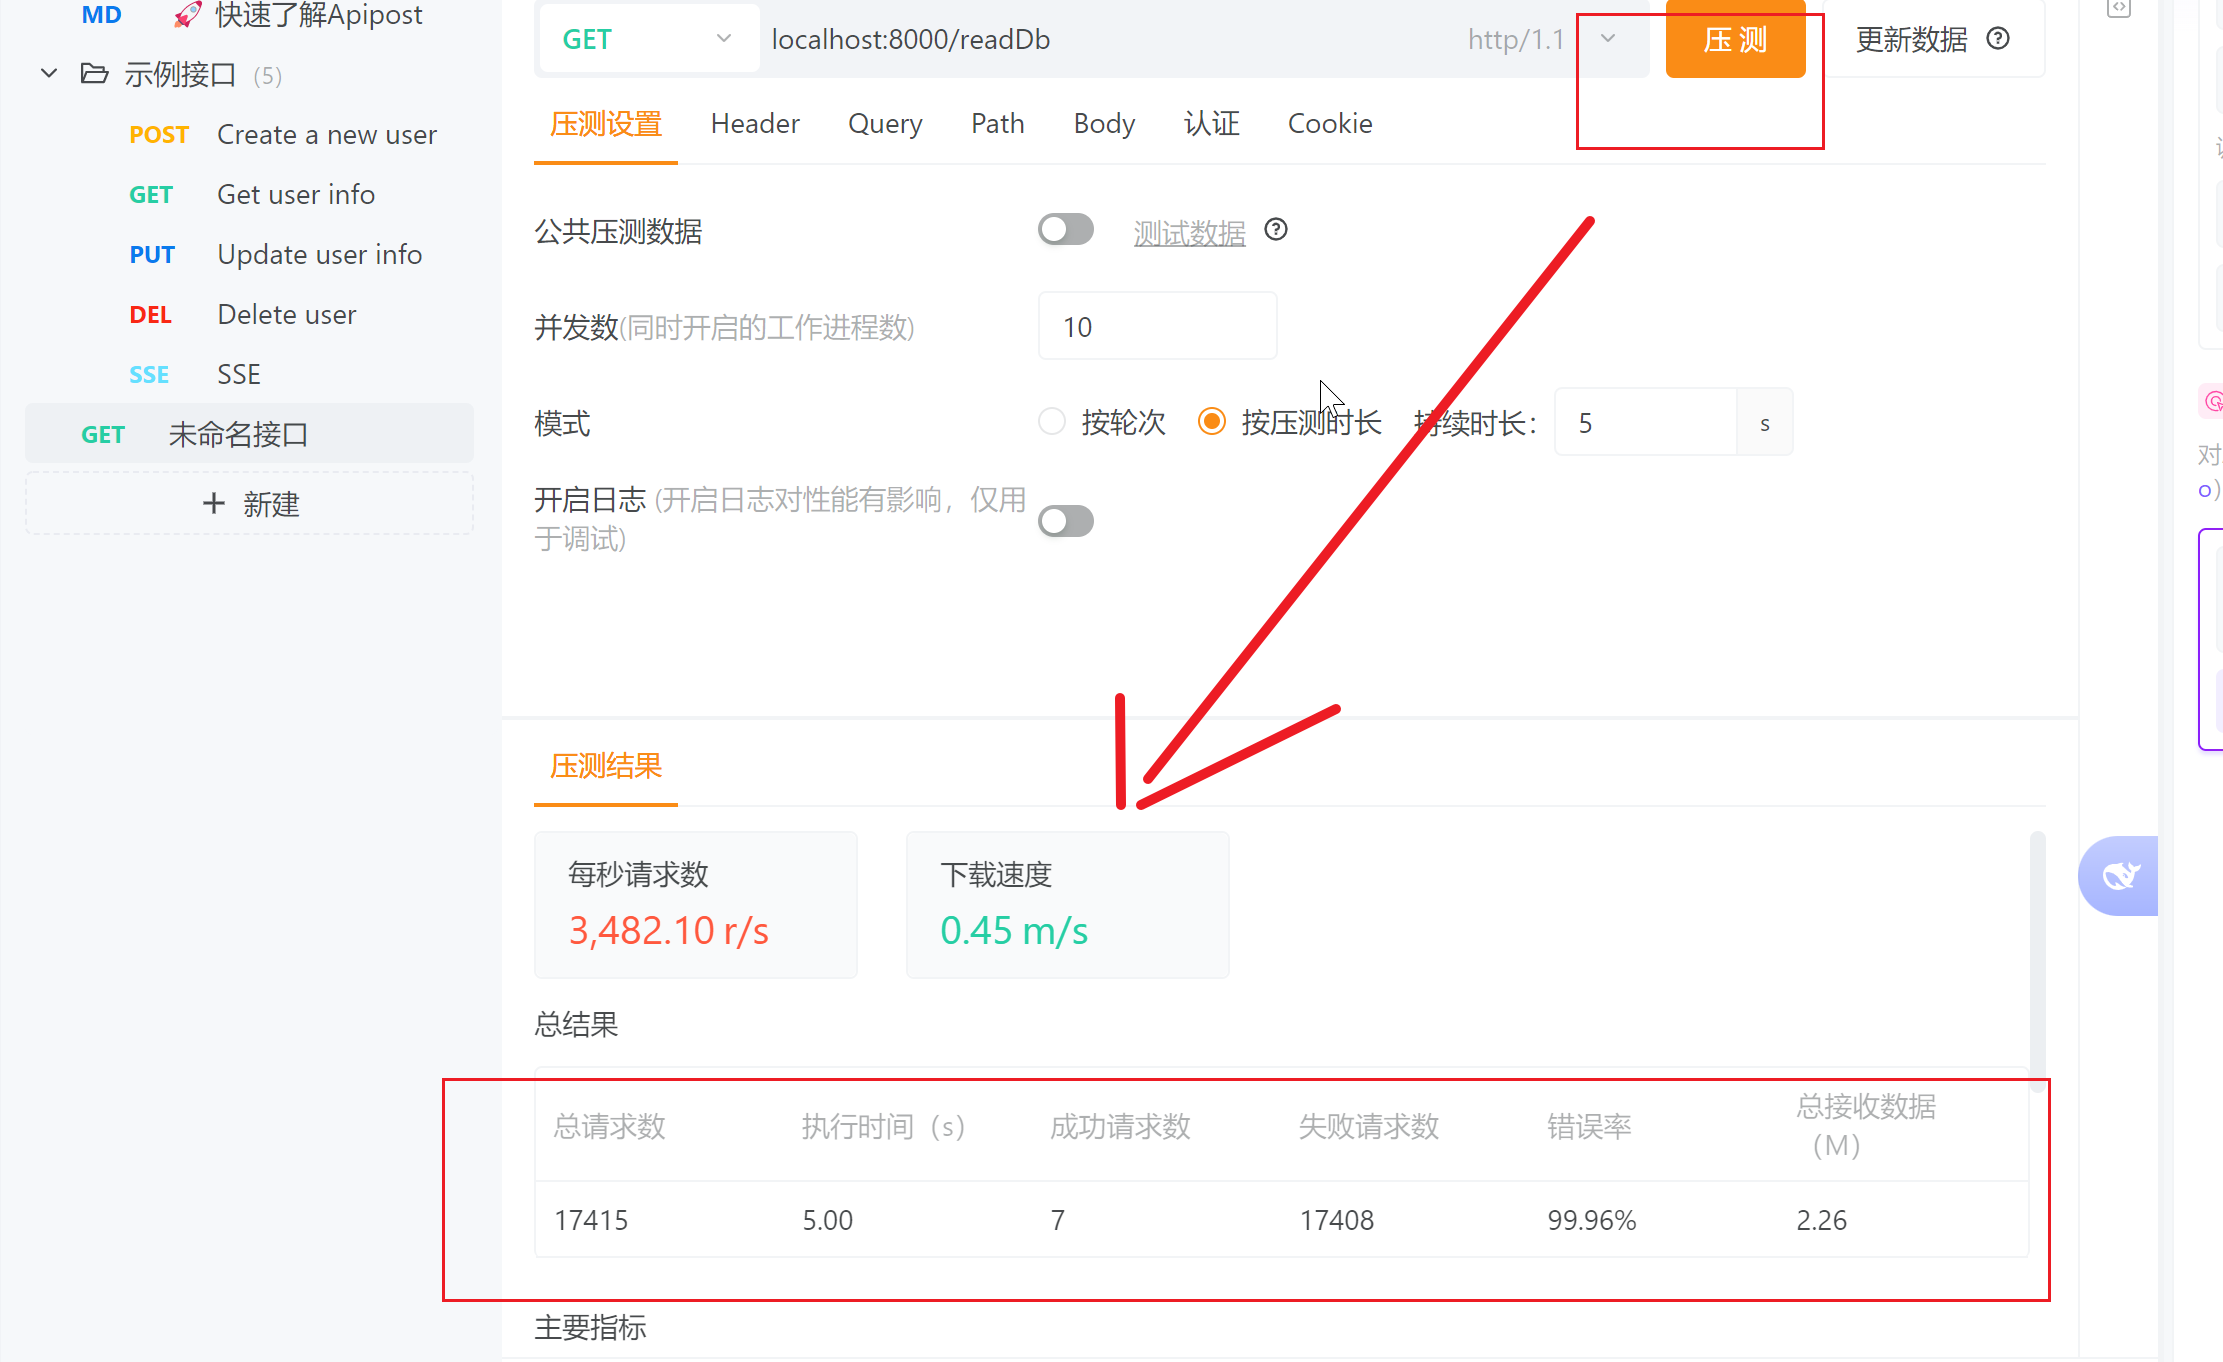Open the floating bird assistant icon
The height and width of the screenshot is (1362, 2223).
pos(2120,876)
